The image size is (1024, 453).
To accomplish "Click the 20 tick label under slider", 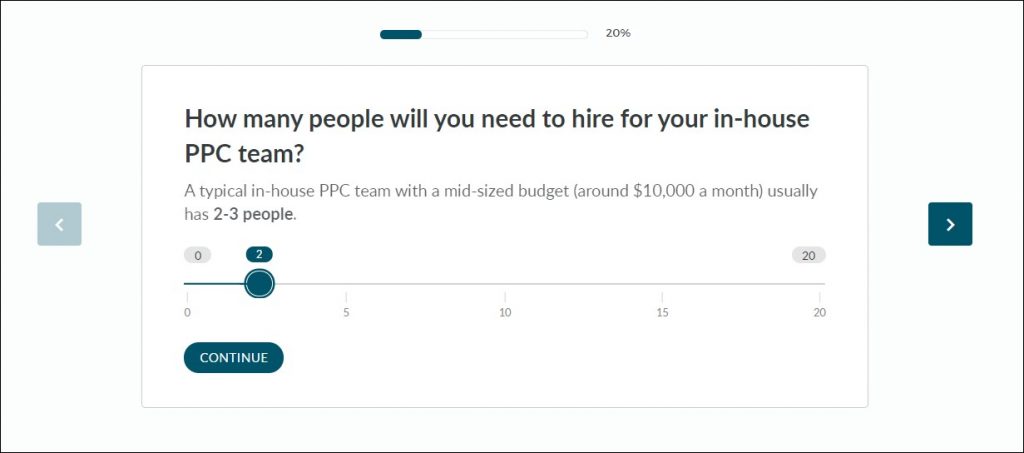I will [819, 313].
